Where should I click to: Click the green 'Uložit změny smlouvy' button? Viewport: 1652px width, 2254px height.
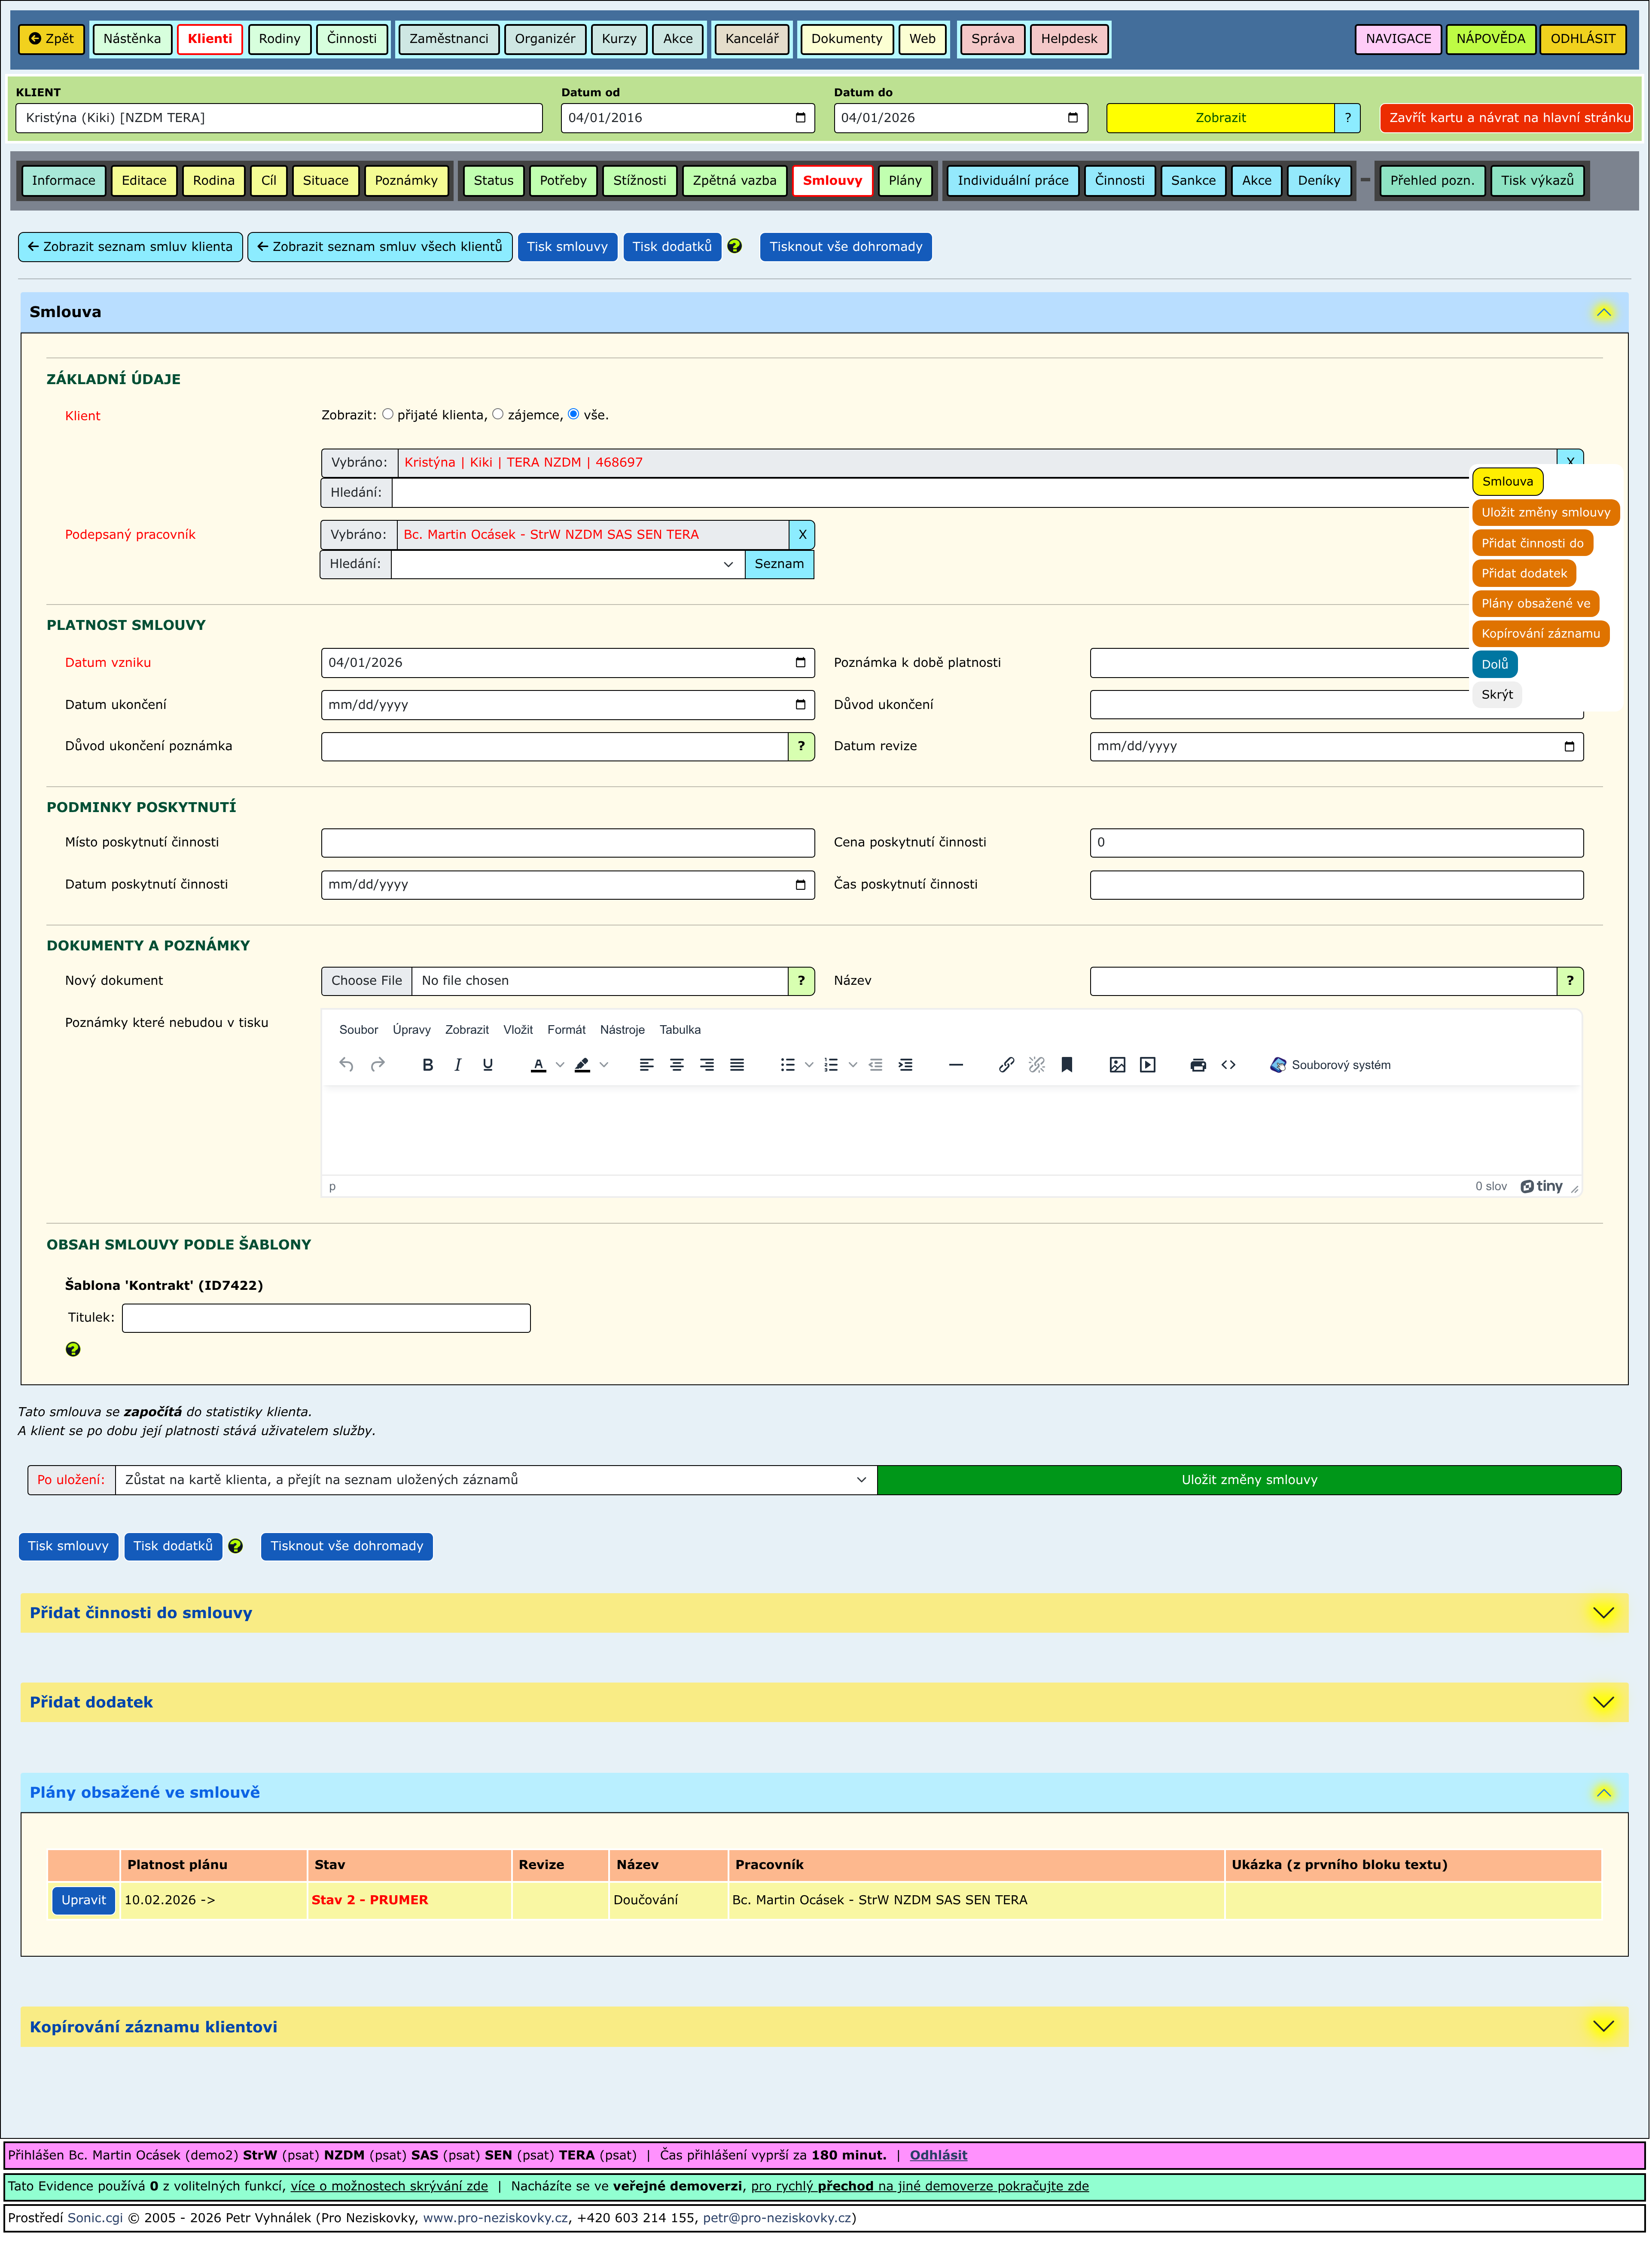pyautogui.click(x=1250, y=1481)
